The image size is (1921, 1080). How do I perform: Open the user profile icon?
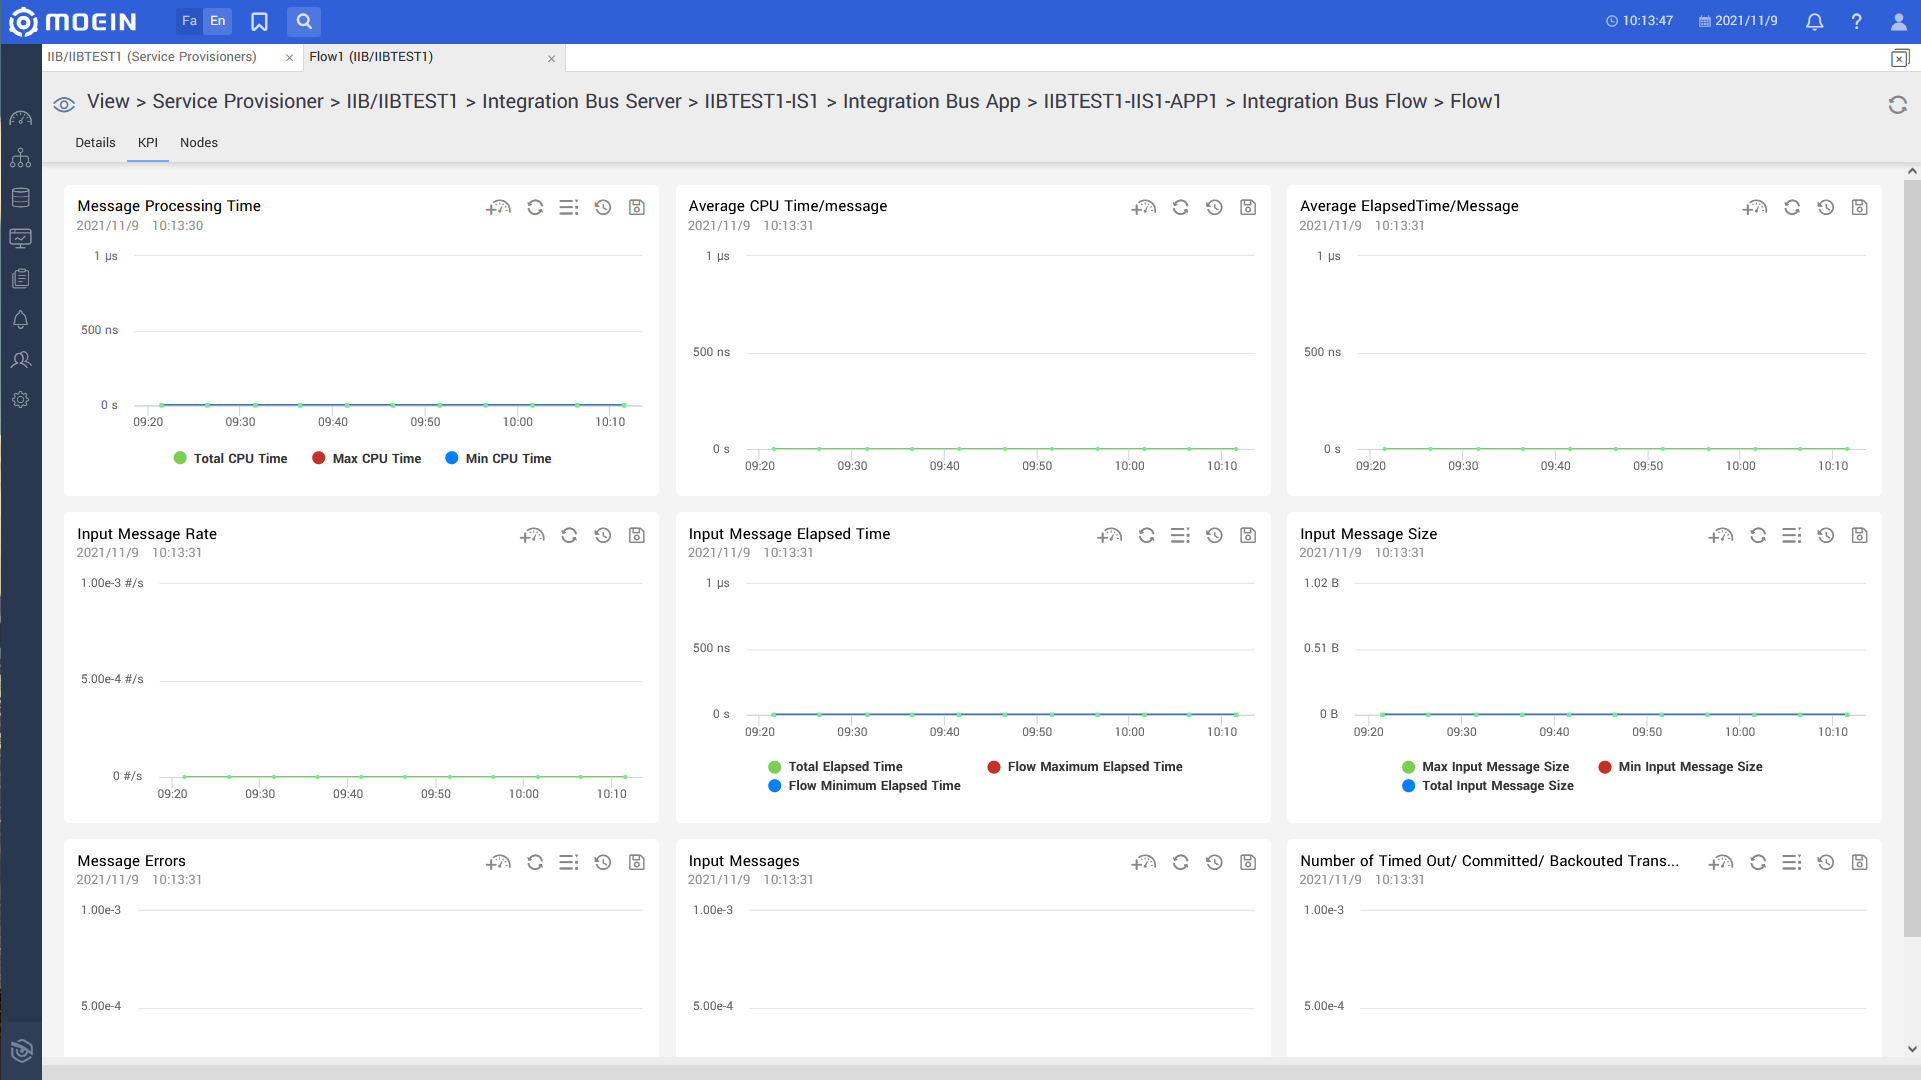click(x=1898, y=21)
